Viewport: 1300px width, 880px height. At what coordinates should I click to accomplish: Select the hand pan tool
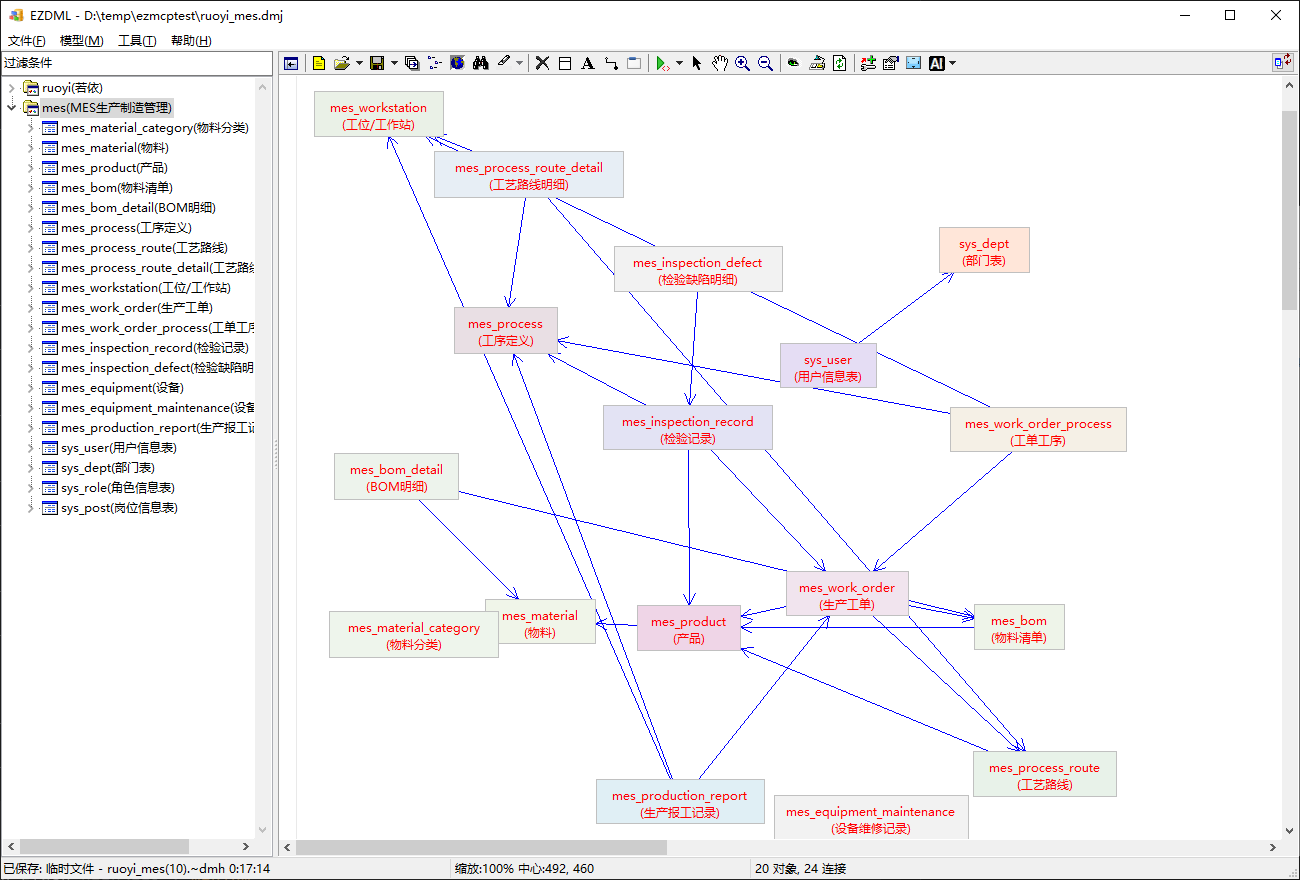point(719,63)
